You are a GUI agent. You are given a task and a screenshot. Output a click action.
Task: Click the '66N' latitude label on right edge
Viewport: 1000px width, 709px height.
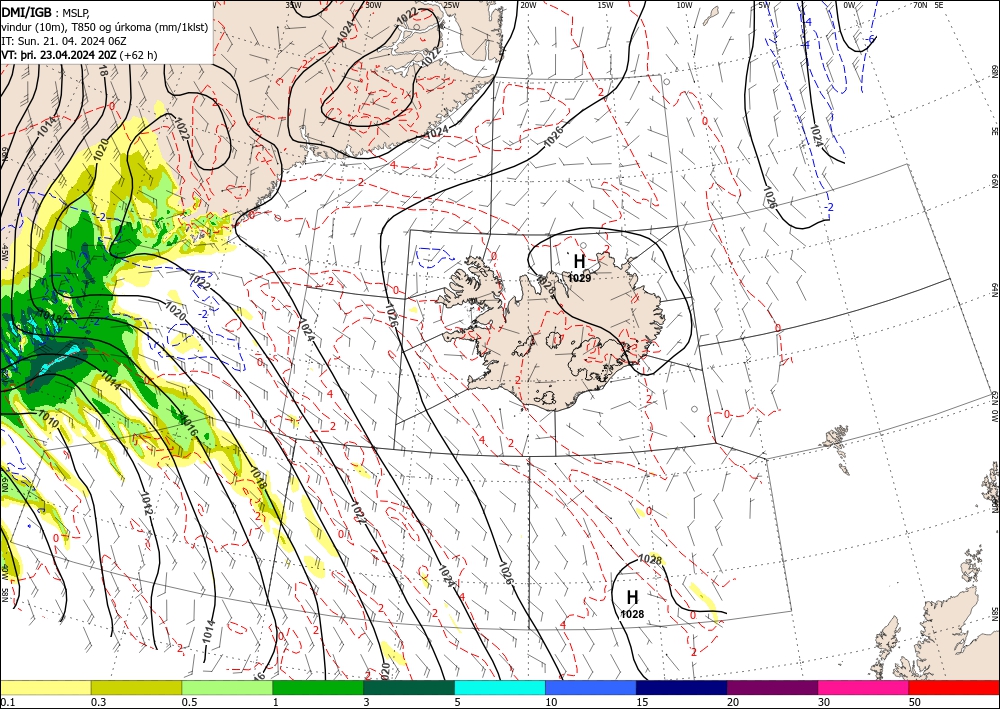[x=994, y=181]
